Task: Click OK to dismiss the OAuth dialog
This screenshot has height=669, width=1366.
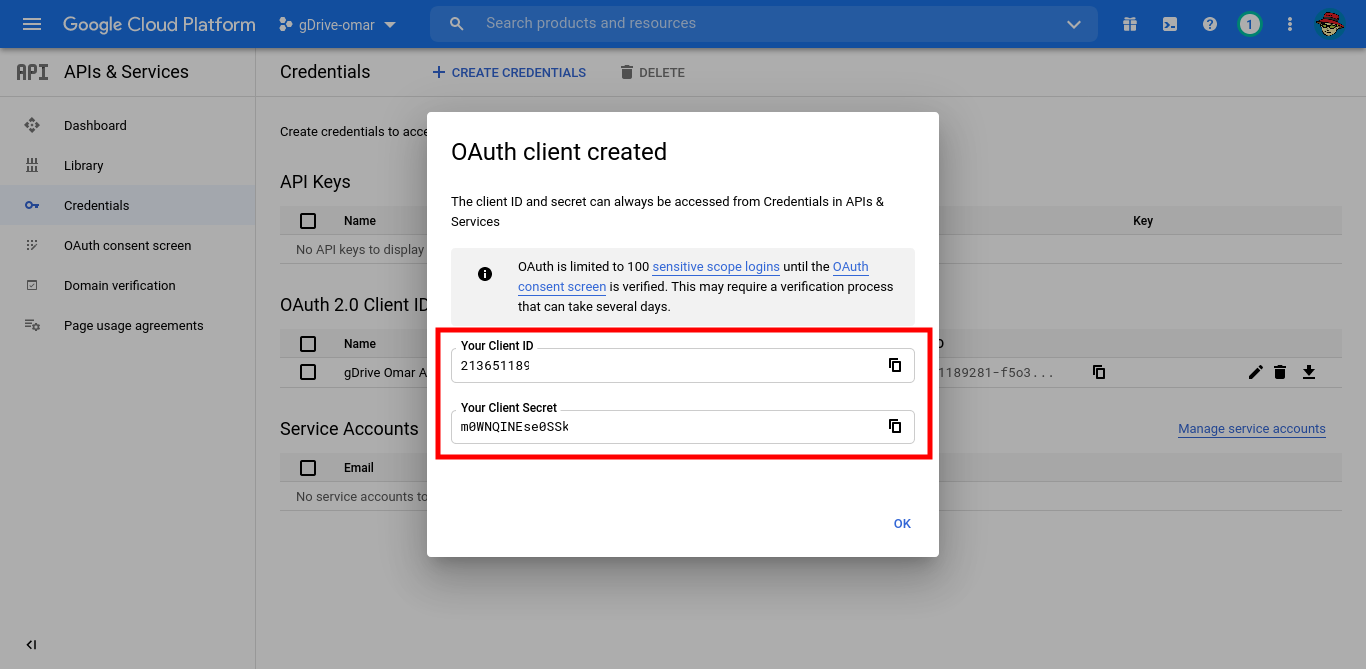Action: click(x=901, y=523)
